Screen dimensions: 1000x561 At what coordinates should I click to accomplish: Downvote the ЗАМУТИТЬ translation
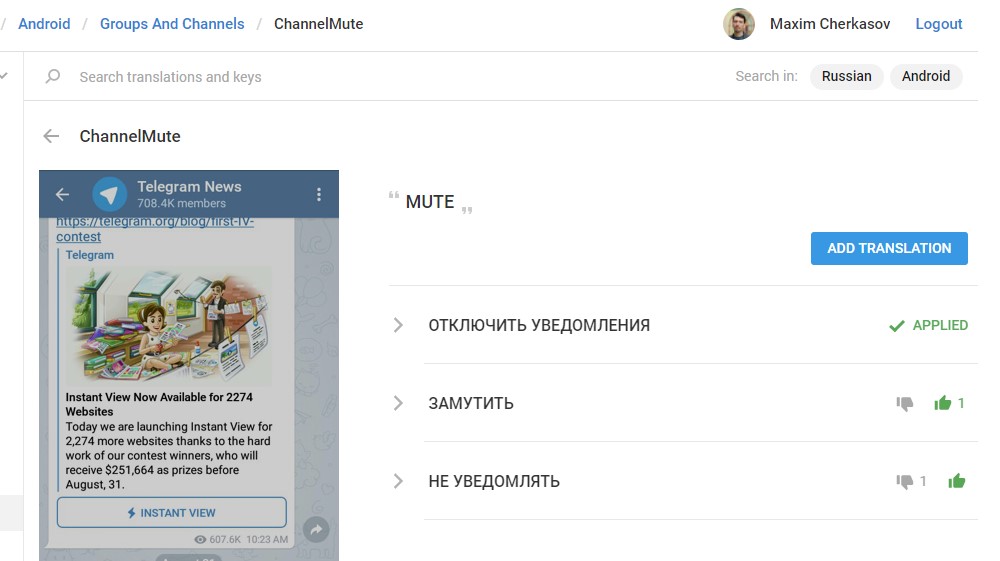coord(904,404)
